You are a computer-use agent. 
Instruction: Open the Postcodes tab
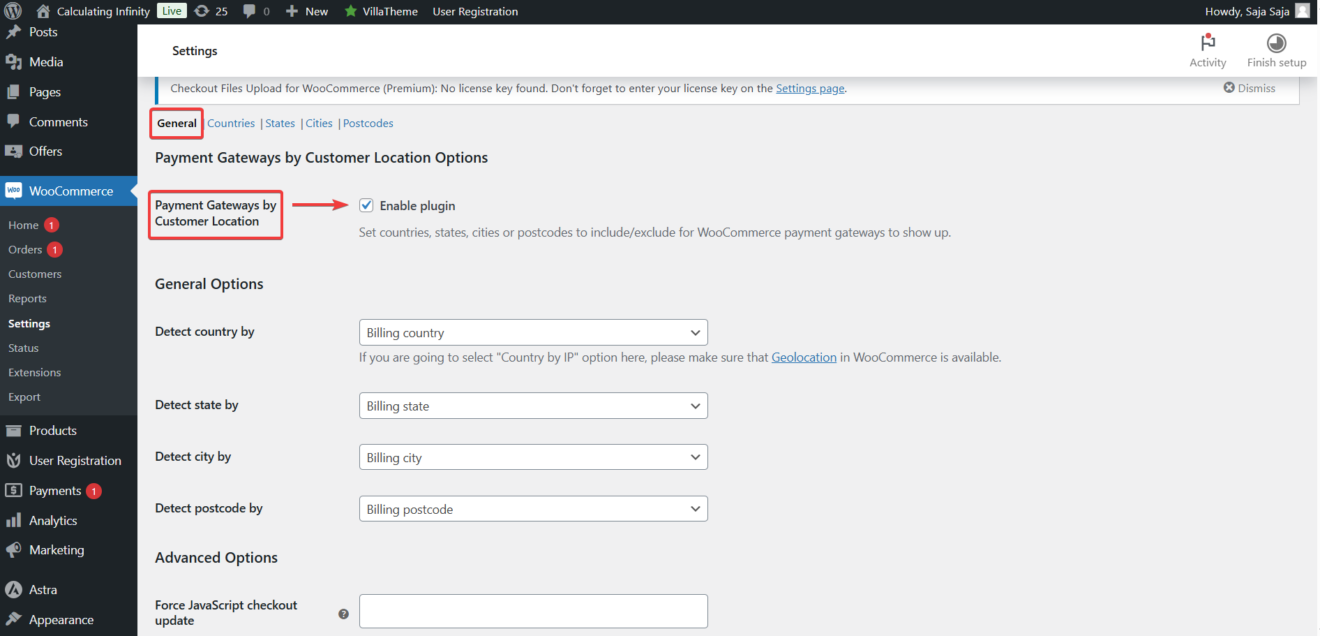368,122
